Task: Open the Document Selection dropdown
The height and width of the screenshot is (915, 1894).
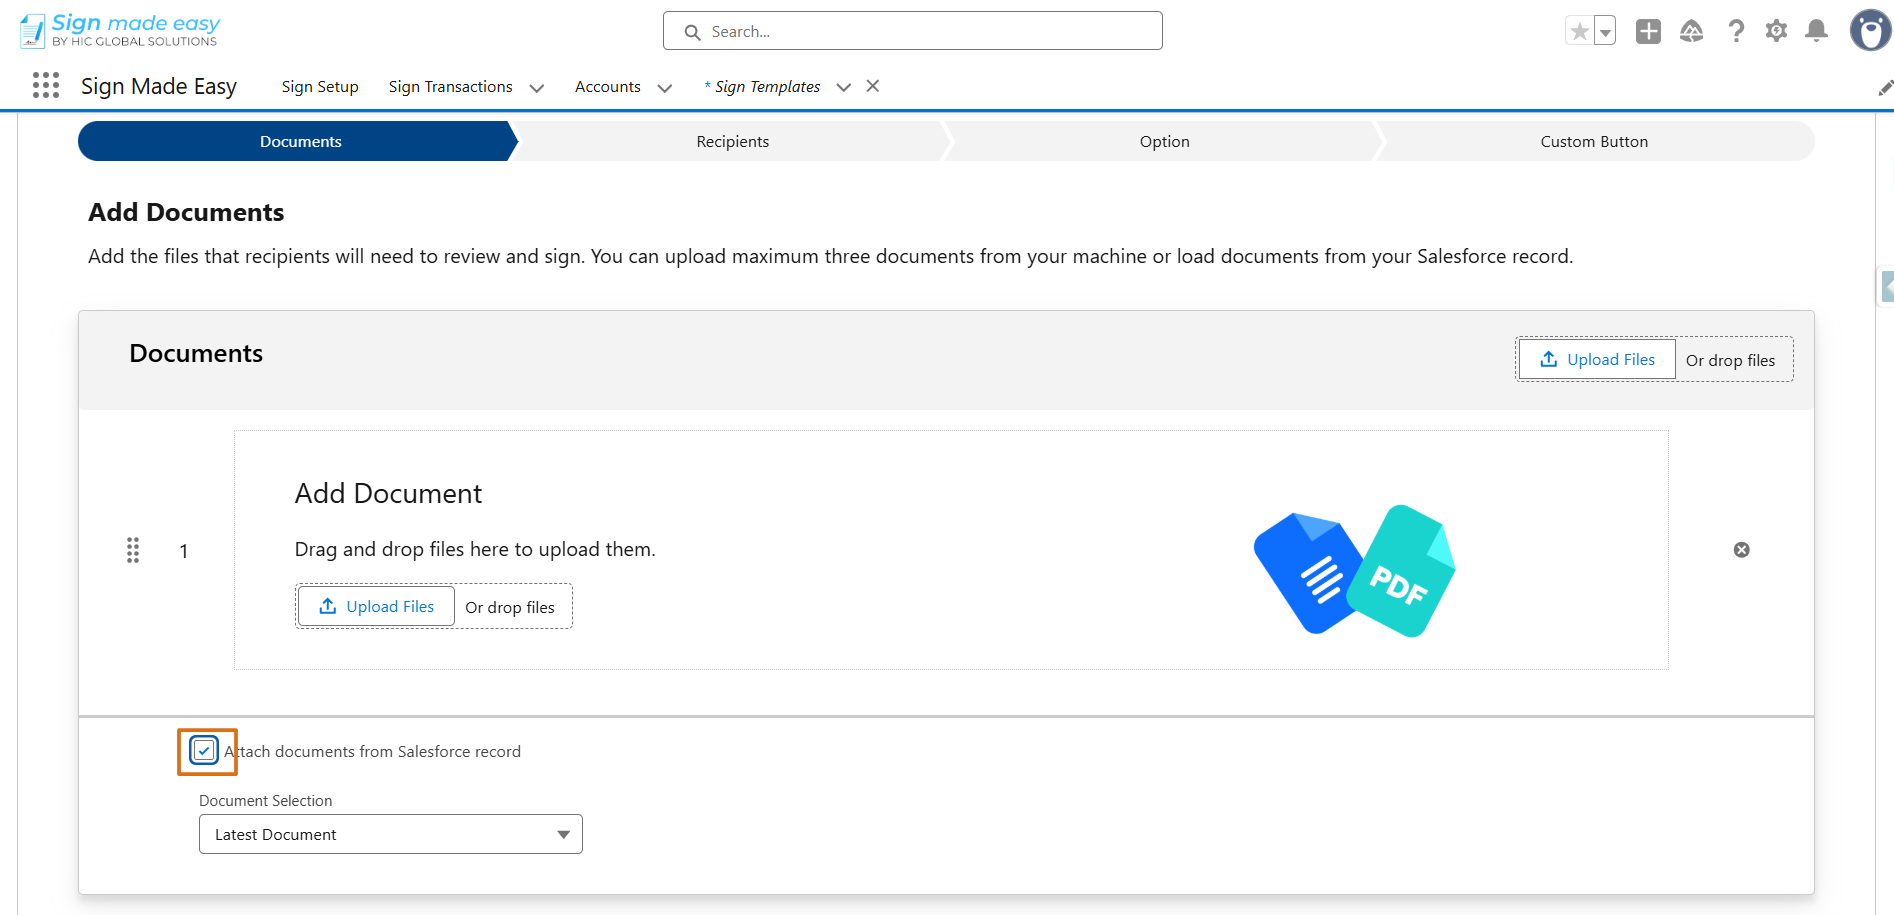Action: pyautogui.click(x=391, y=834)
